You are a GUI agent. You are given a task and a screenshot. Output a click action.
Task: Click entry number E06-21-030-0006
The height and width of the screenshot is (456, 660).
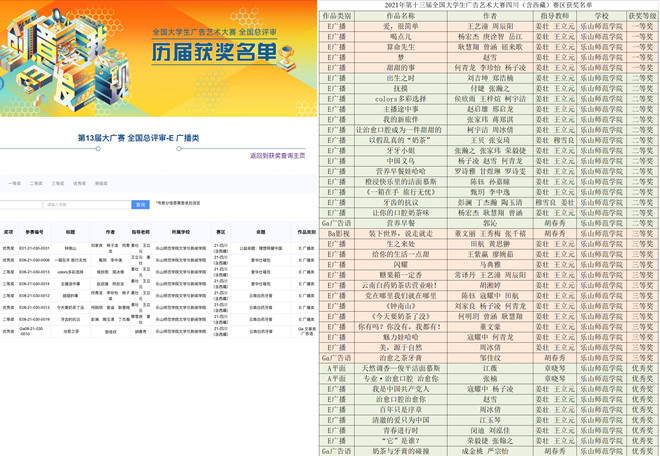coord(34,260)
